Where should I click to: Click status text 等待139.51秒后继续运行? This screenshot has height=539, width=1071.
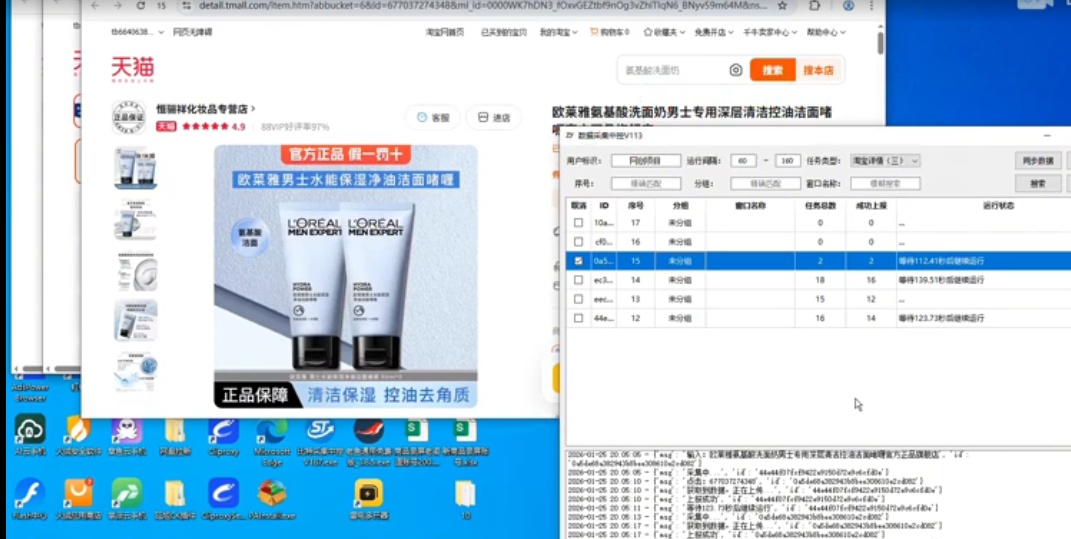(941, 280)
